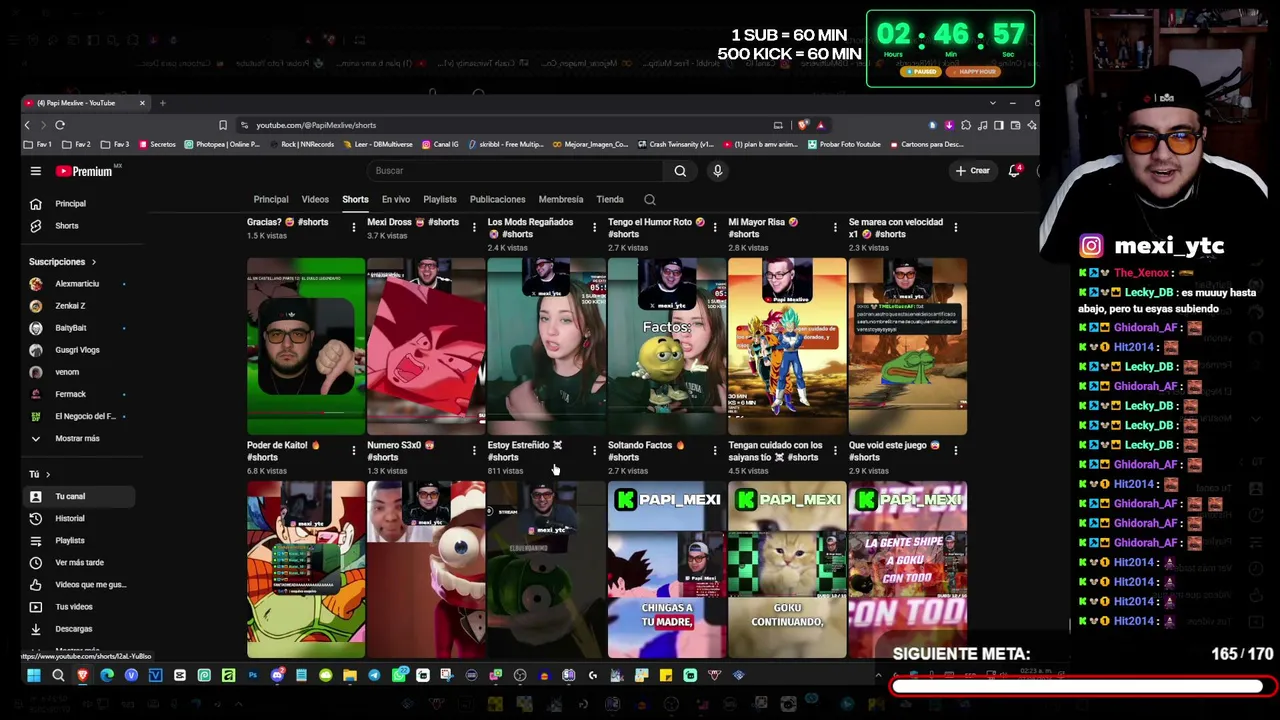
Task: Open Microsoft Edge from the taskbar
Action: 107,676
